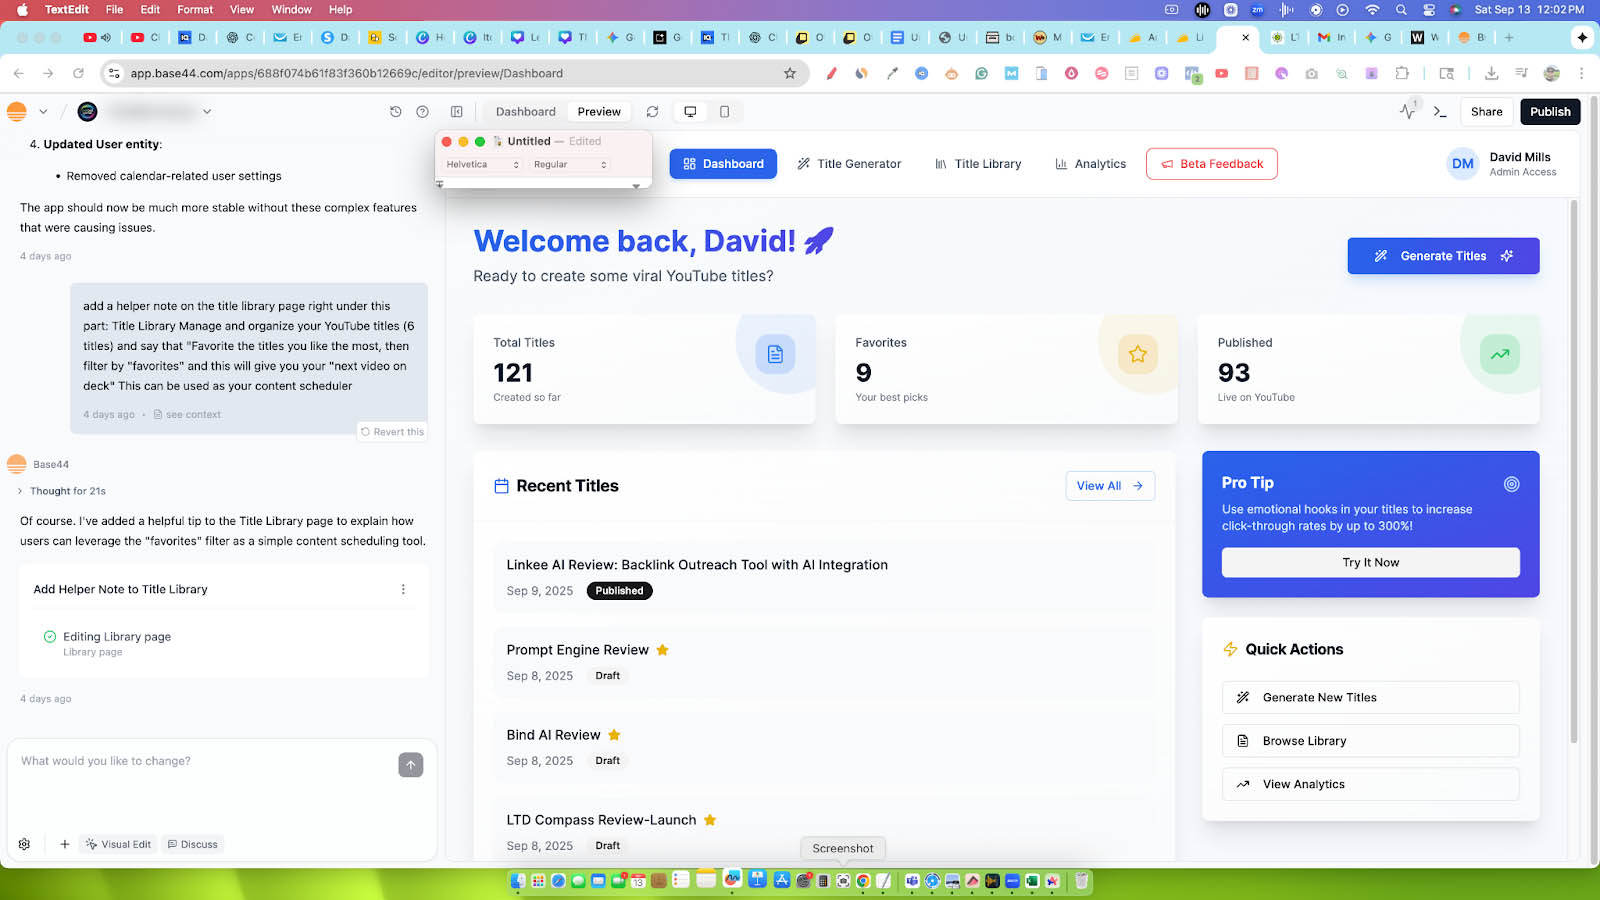Click the Favorites star card icon

coord(1138,354)
